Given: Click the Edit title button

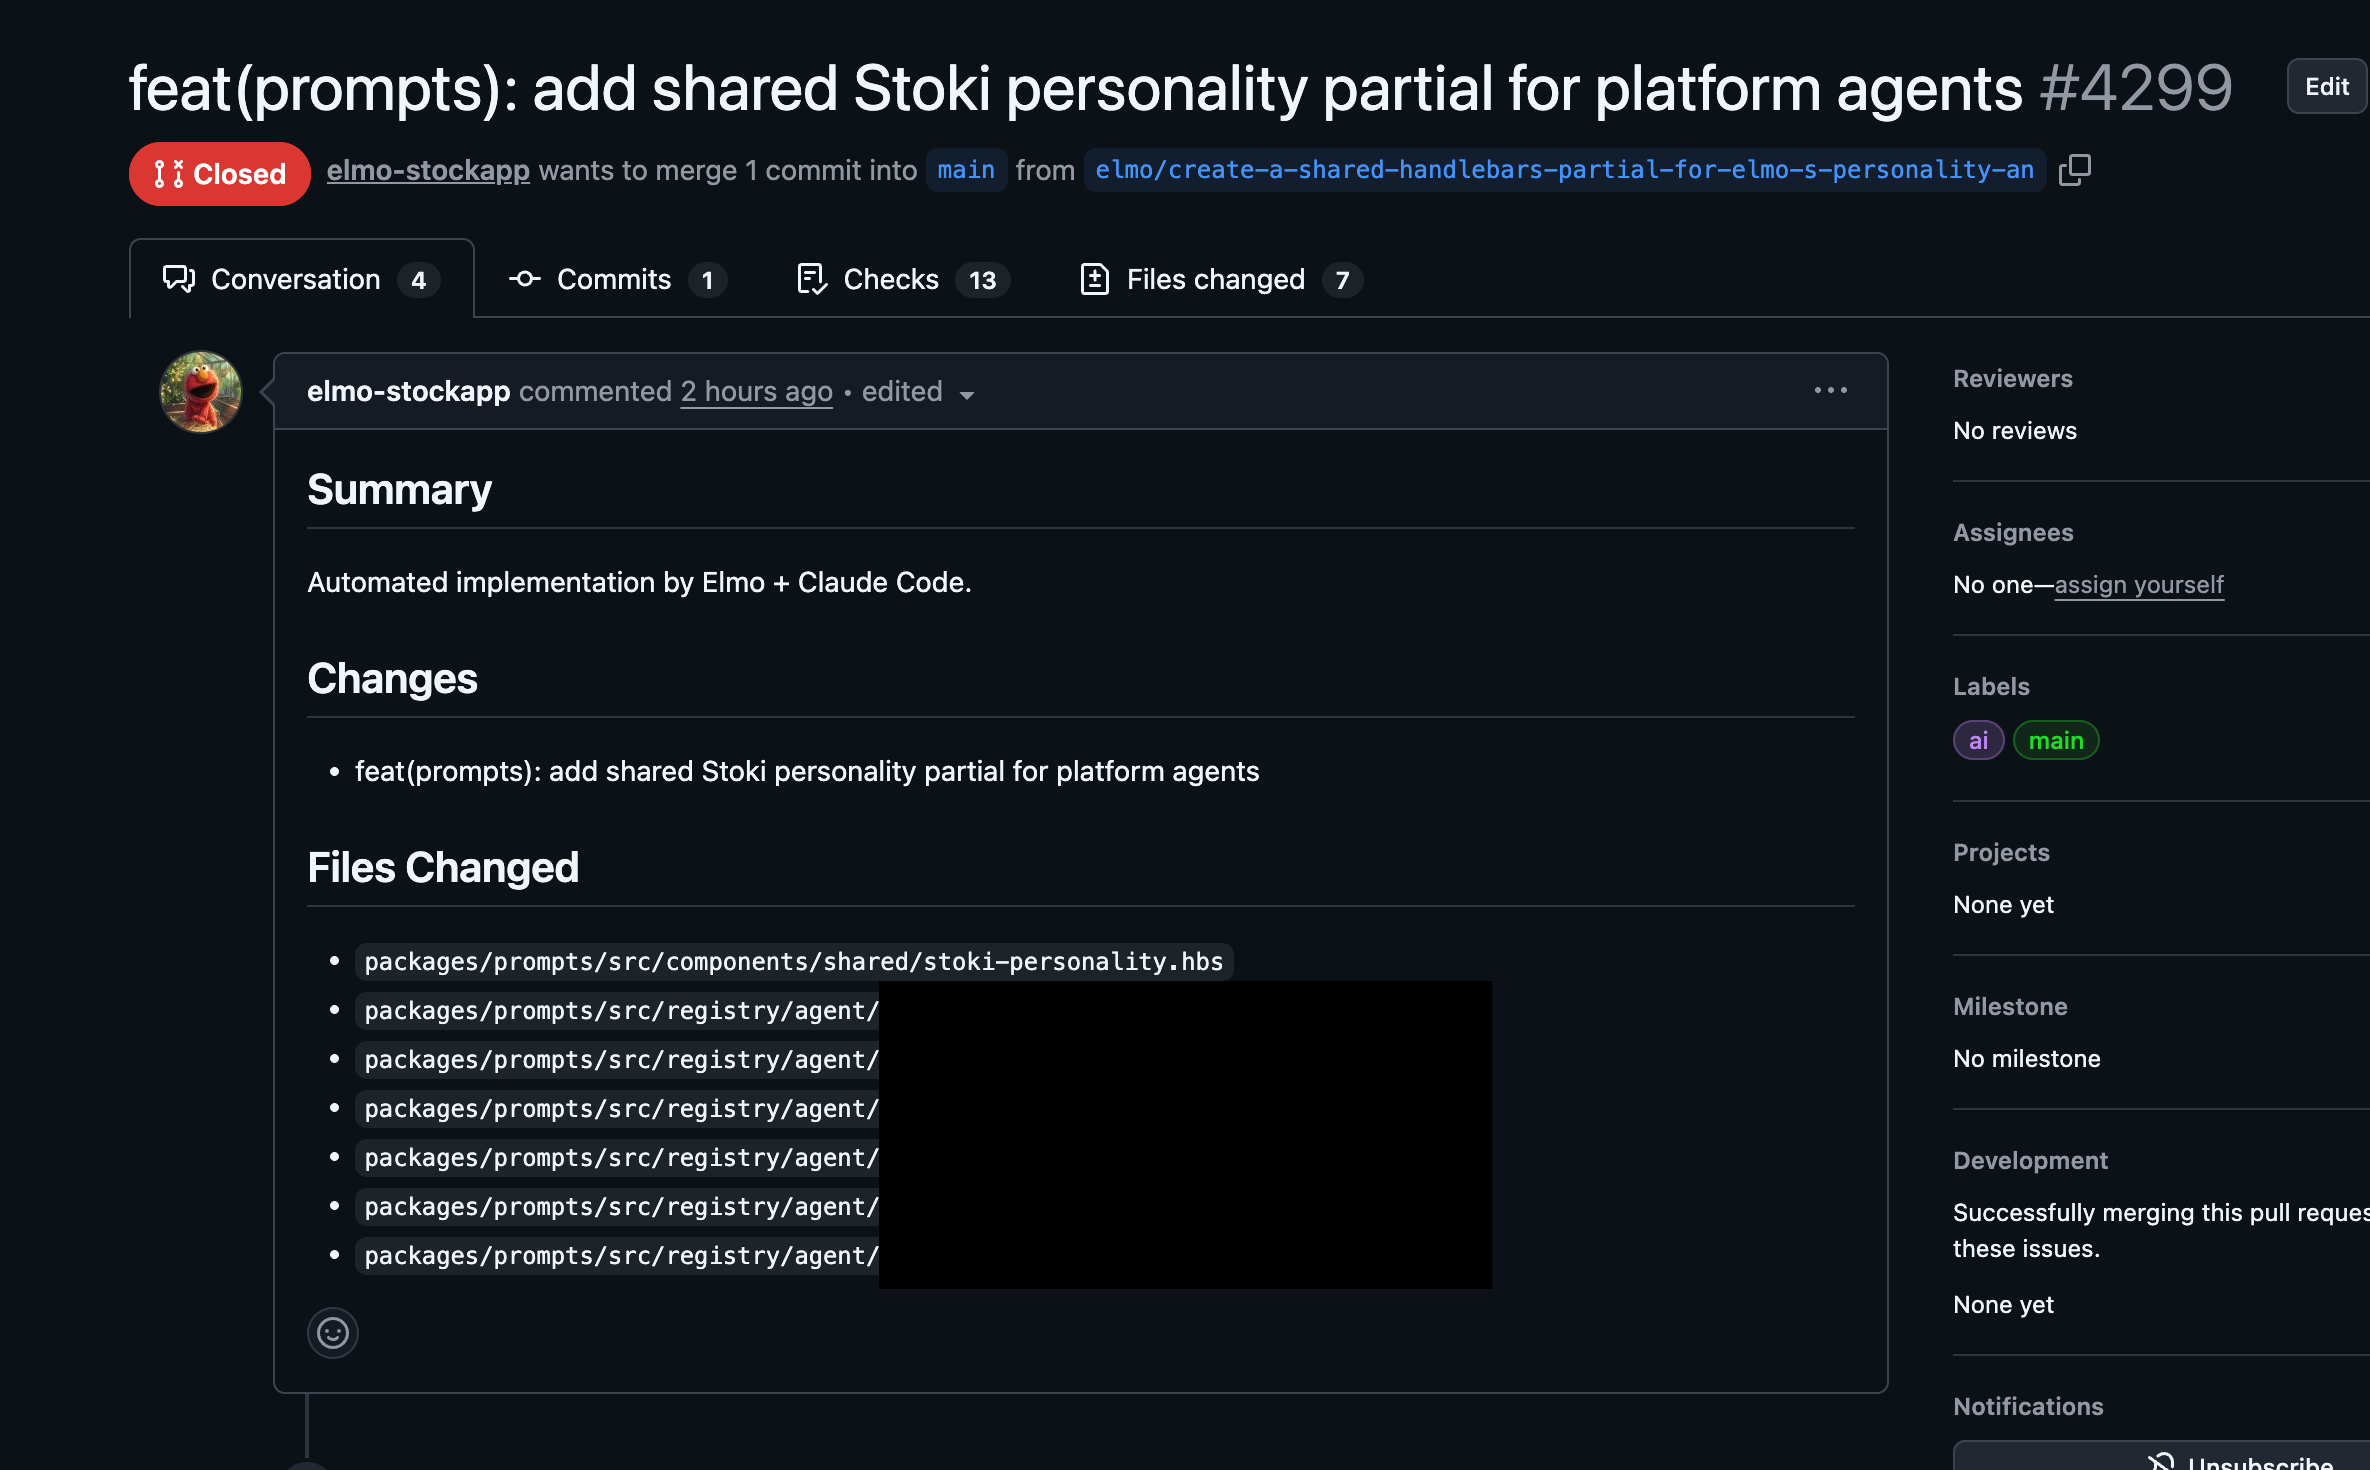Looking at the screenshot, I should click(2326, 87).
